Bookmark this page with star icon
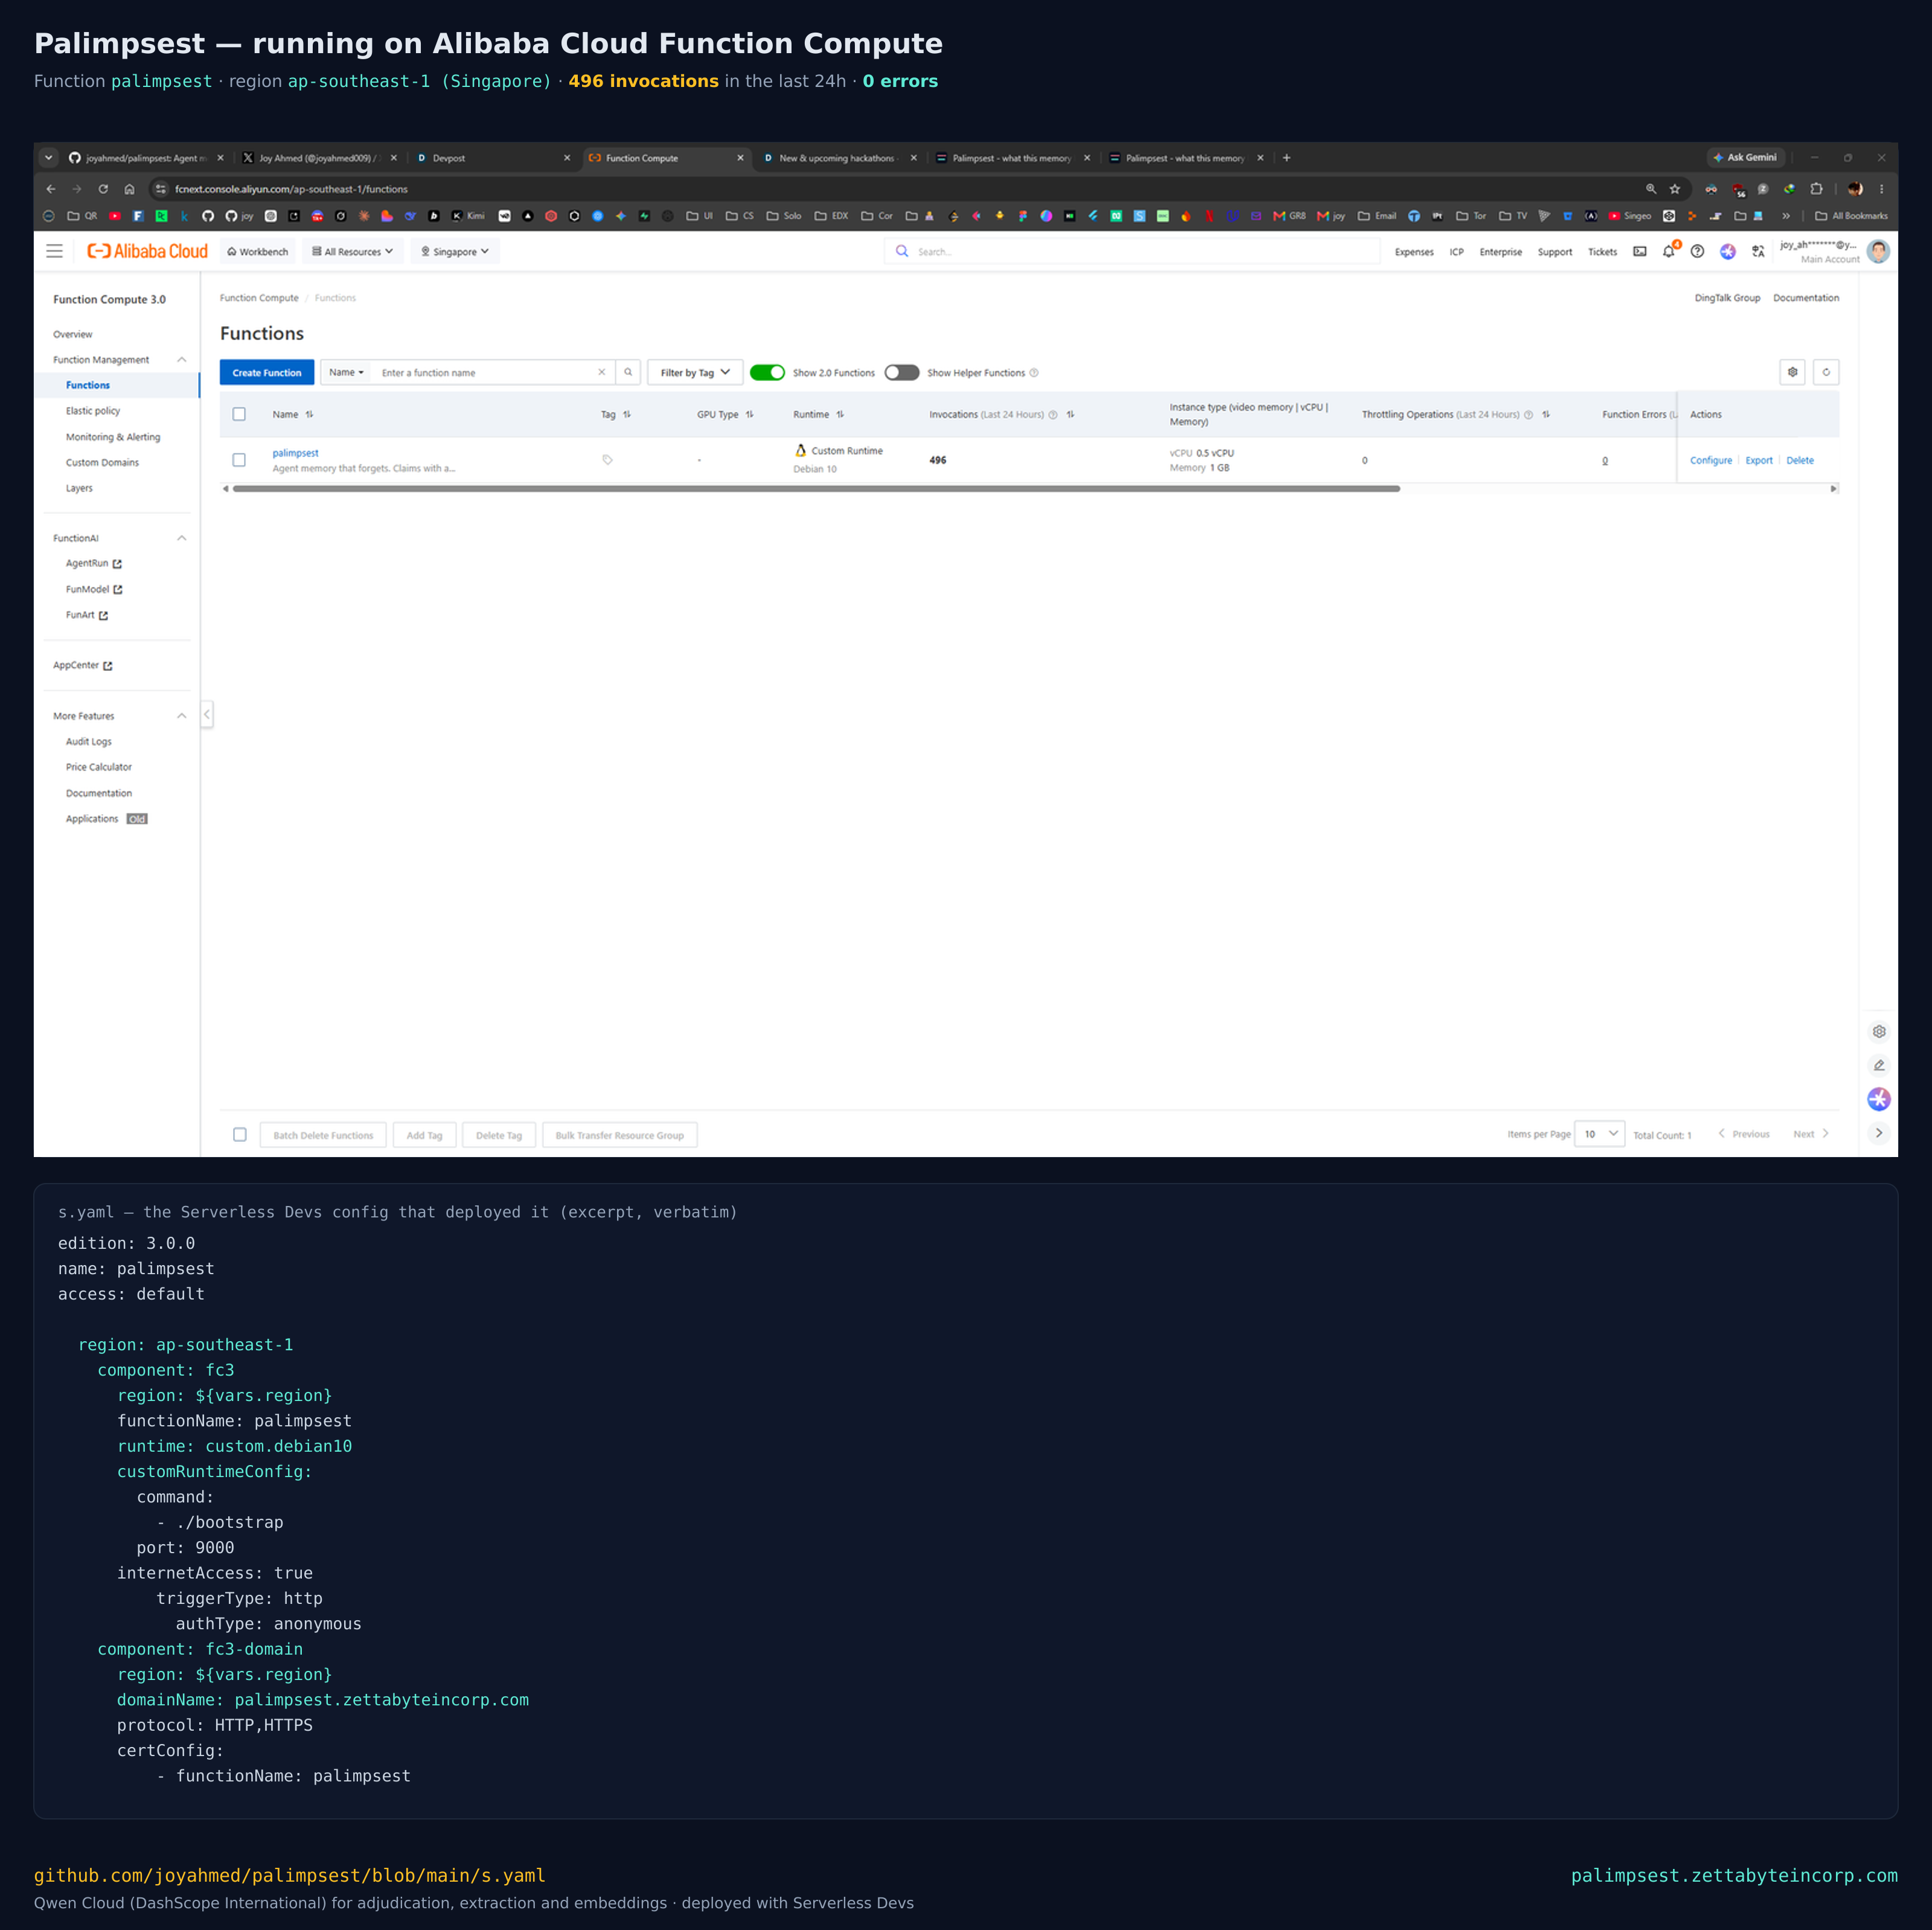The height and width of the screenshot is (1930, 1932). pos(1675,188)
